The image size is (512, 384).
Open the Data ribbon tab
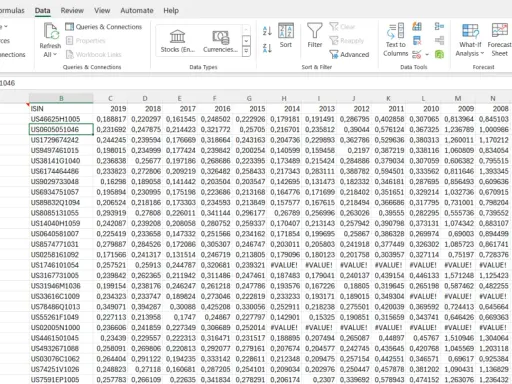click(x=42, y=11)
